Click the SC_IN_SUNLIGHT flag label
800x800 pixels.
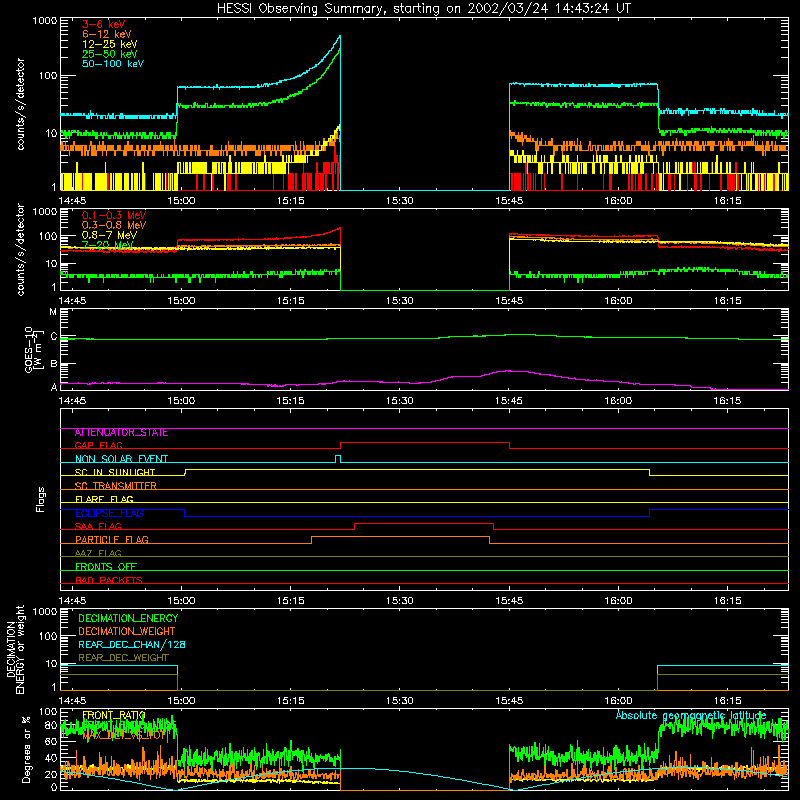(115, 472)
